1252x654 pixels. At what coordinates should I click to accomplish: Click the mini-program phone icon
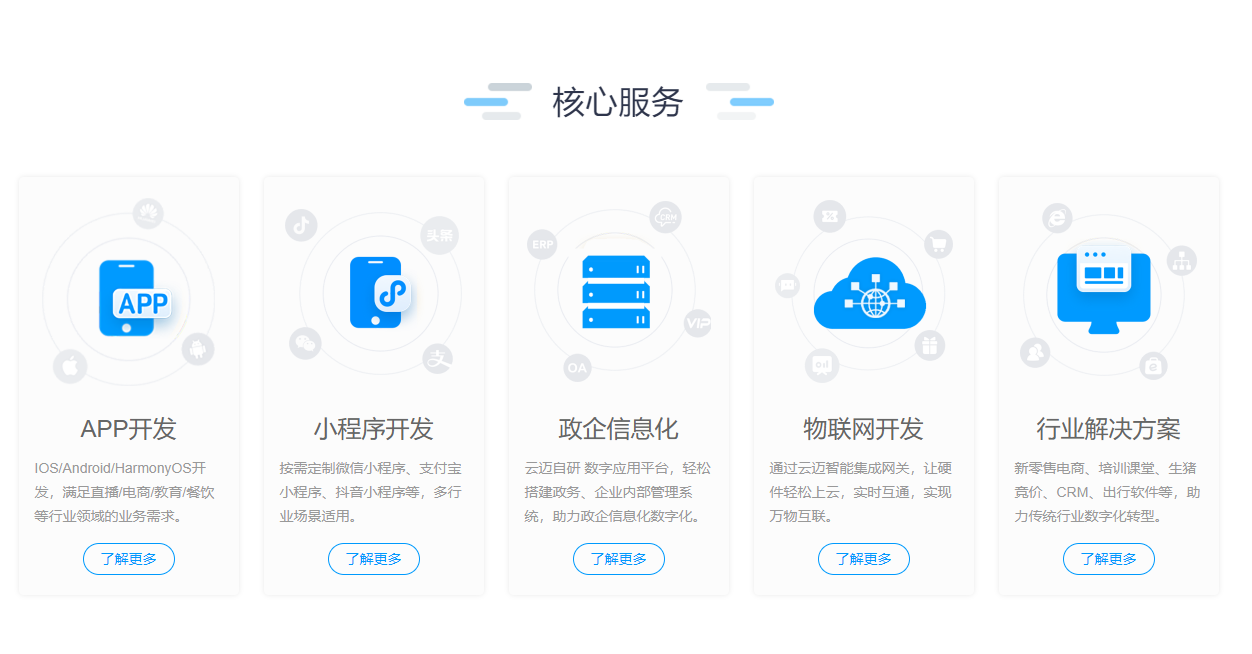pyautogui.click(x=380, y=292)
